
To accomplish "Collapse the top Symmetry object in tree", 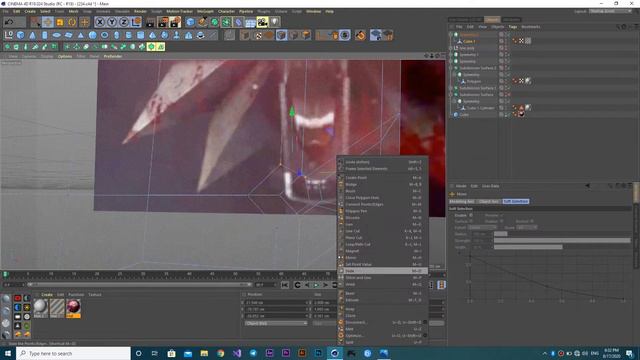I will 451,35.
